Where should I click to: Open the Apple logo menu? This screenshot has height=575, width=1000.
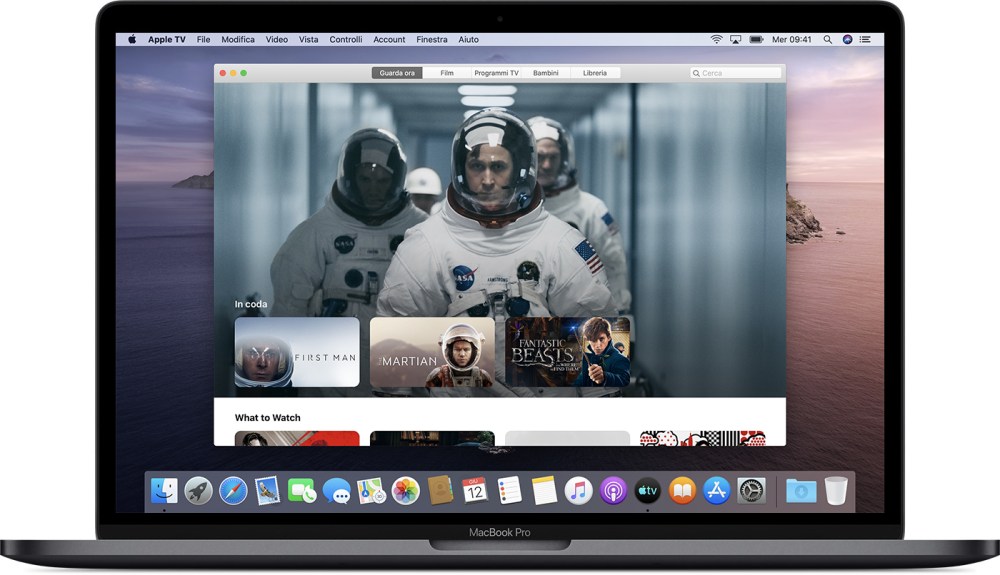132,39
